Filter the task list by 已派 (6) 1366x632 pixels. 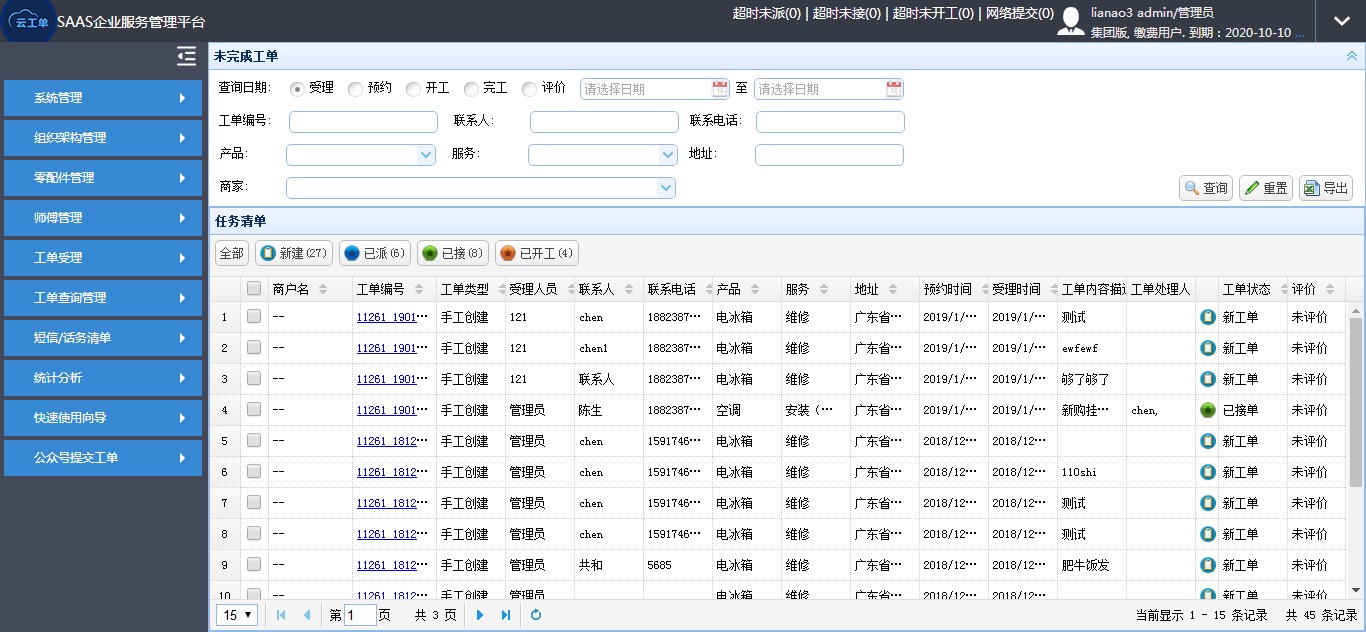point(375,254)
